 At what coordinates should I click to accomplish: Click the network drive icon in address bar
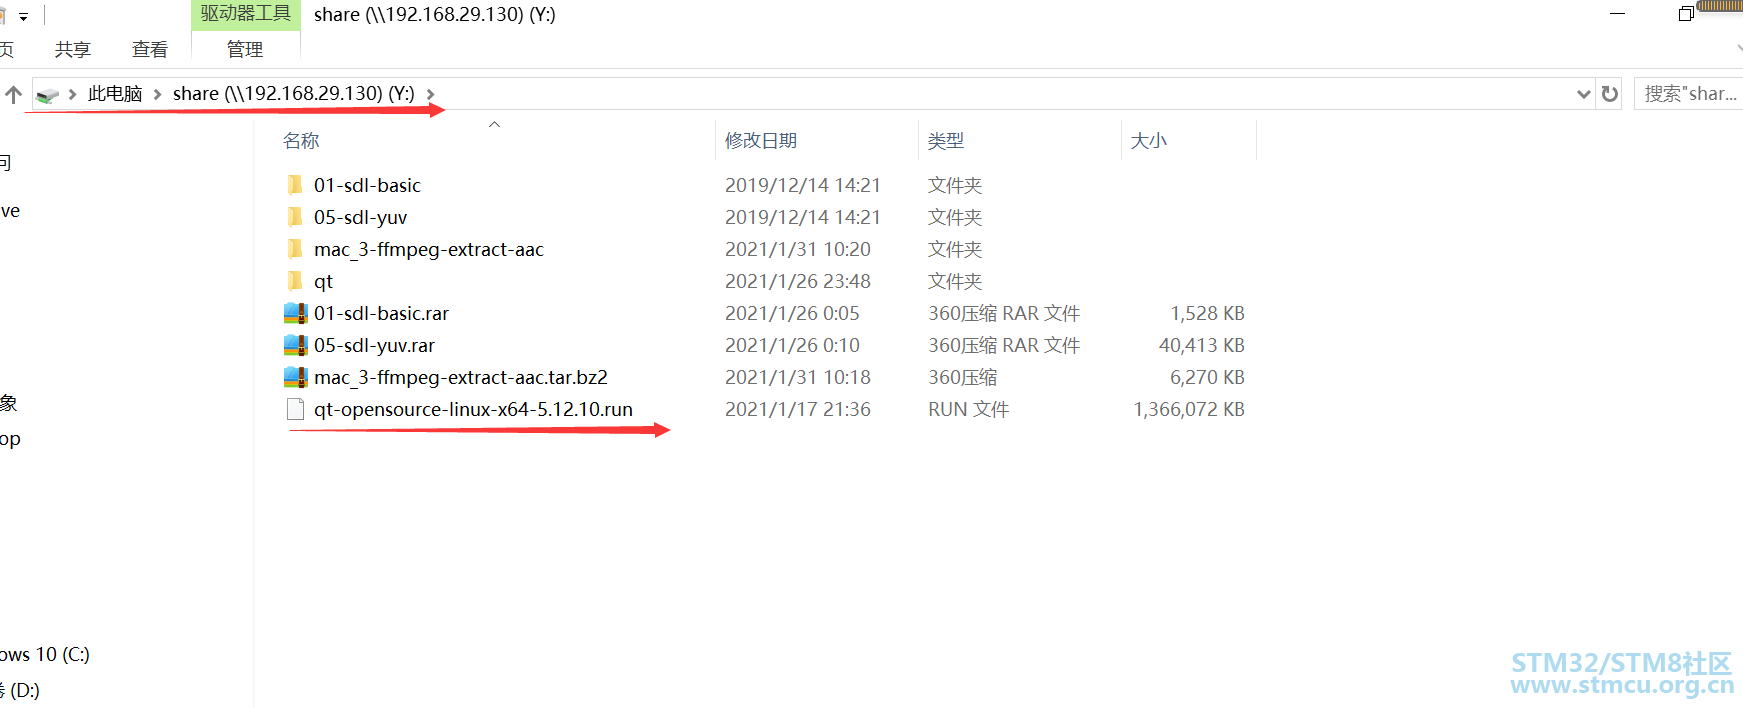coord(47,94)
